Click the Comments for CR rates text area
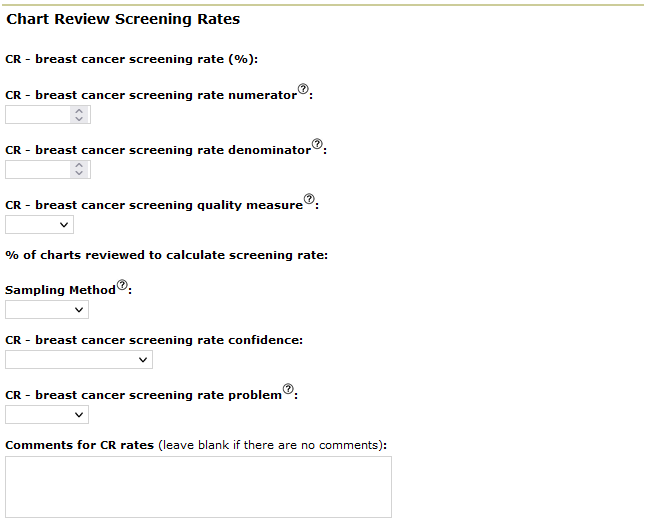Image resolution: width=646 pixels, height=522 pixels. (198, 487)
